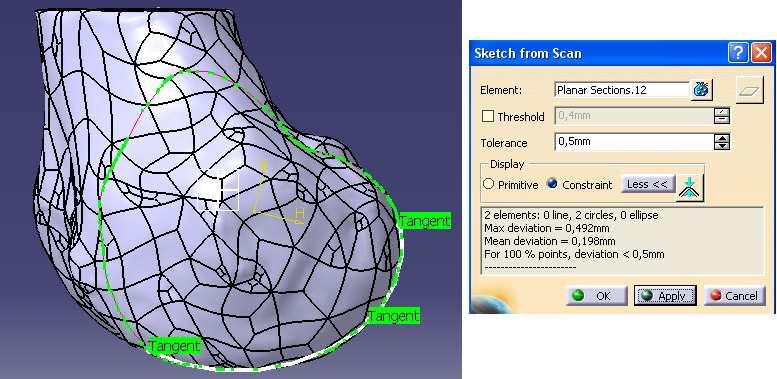
Task: Click the globe selection icon beside Element field
Action: point(701,90)
